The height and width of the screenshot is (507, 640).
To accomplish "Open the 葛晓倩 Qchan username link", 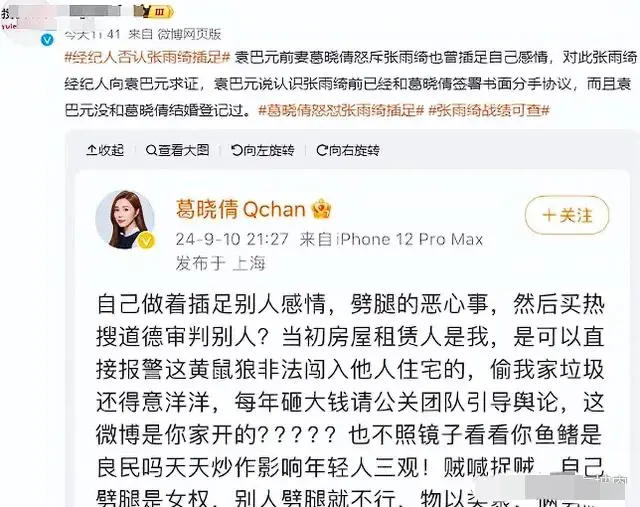I will 240,209.
